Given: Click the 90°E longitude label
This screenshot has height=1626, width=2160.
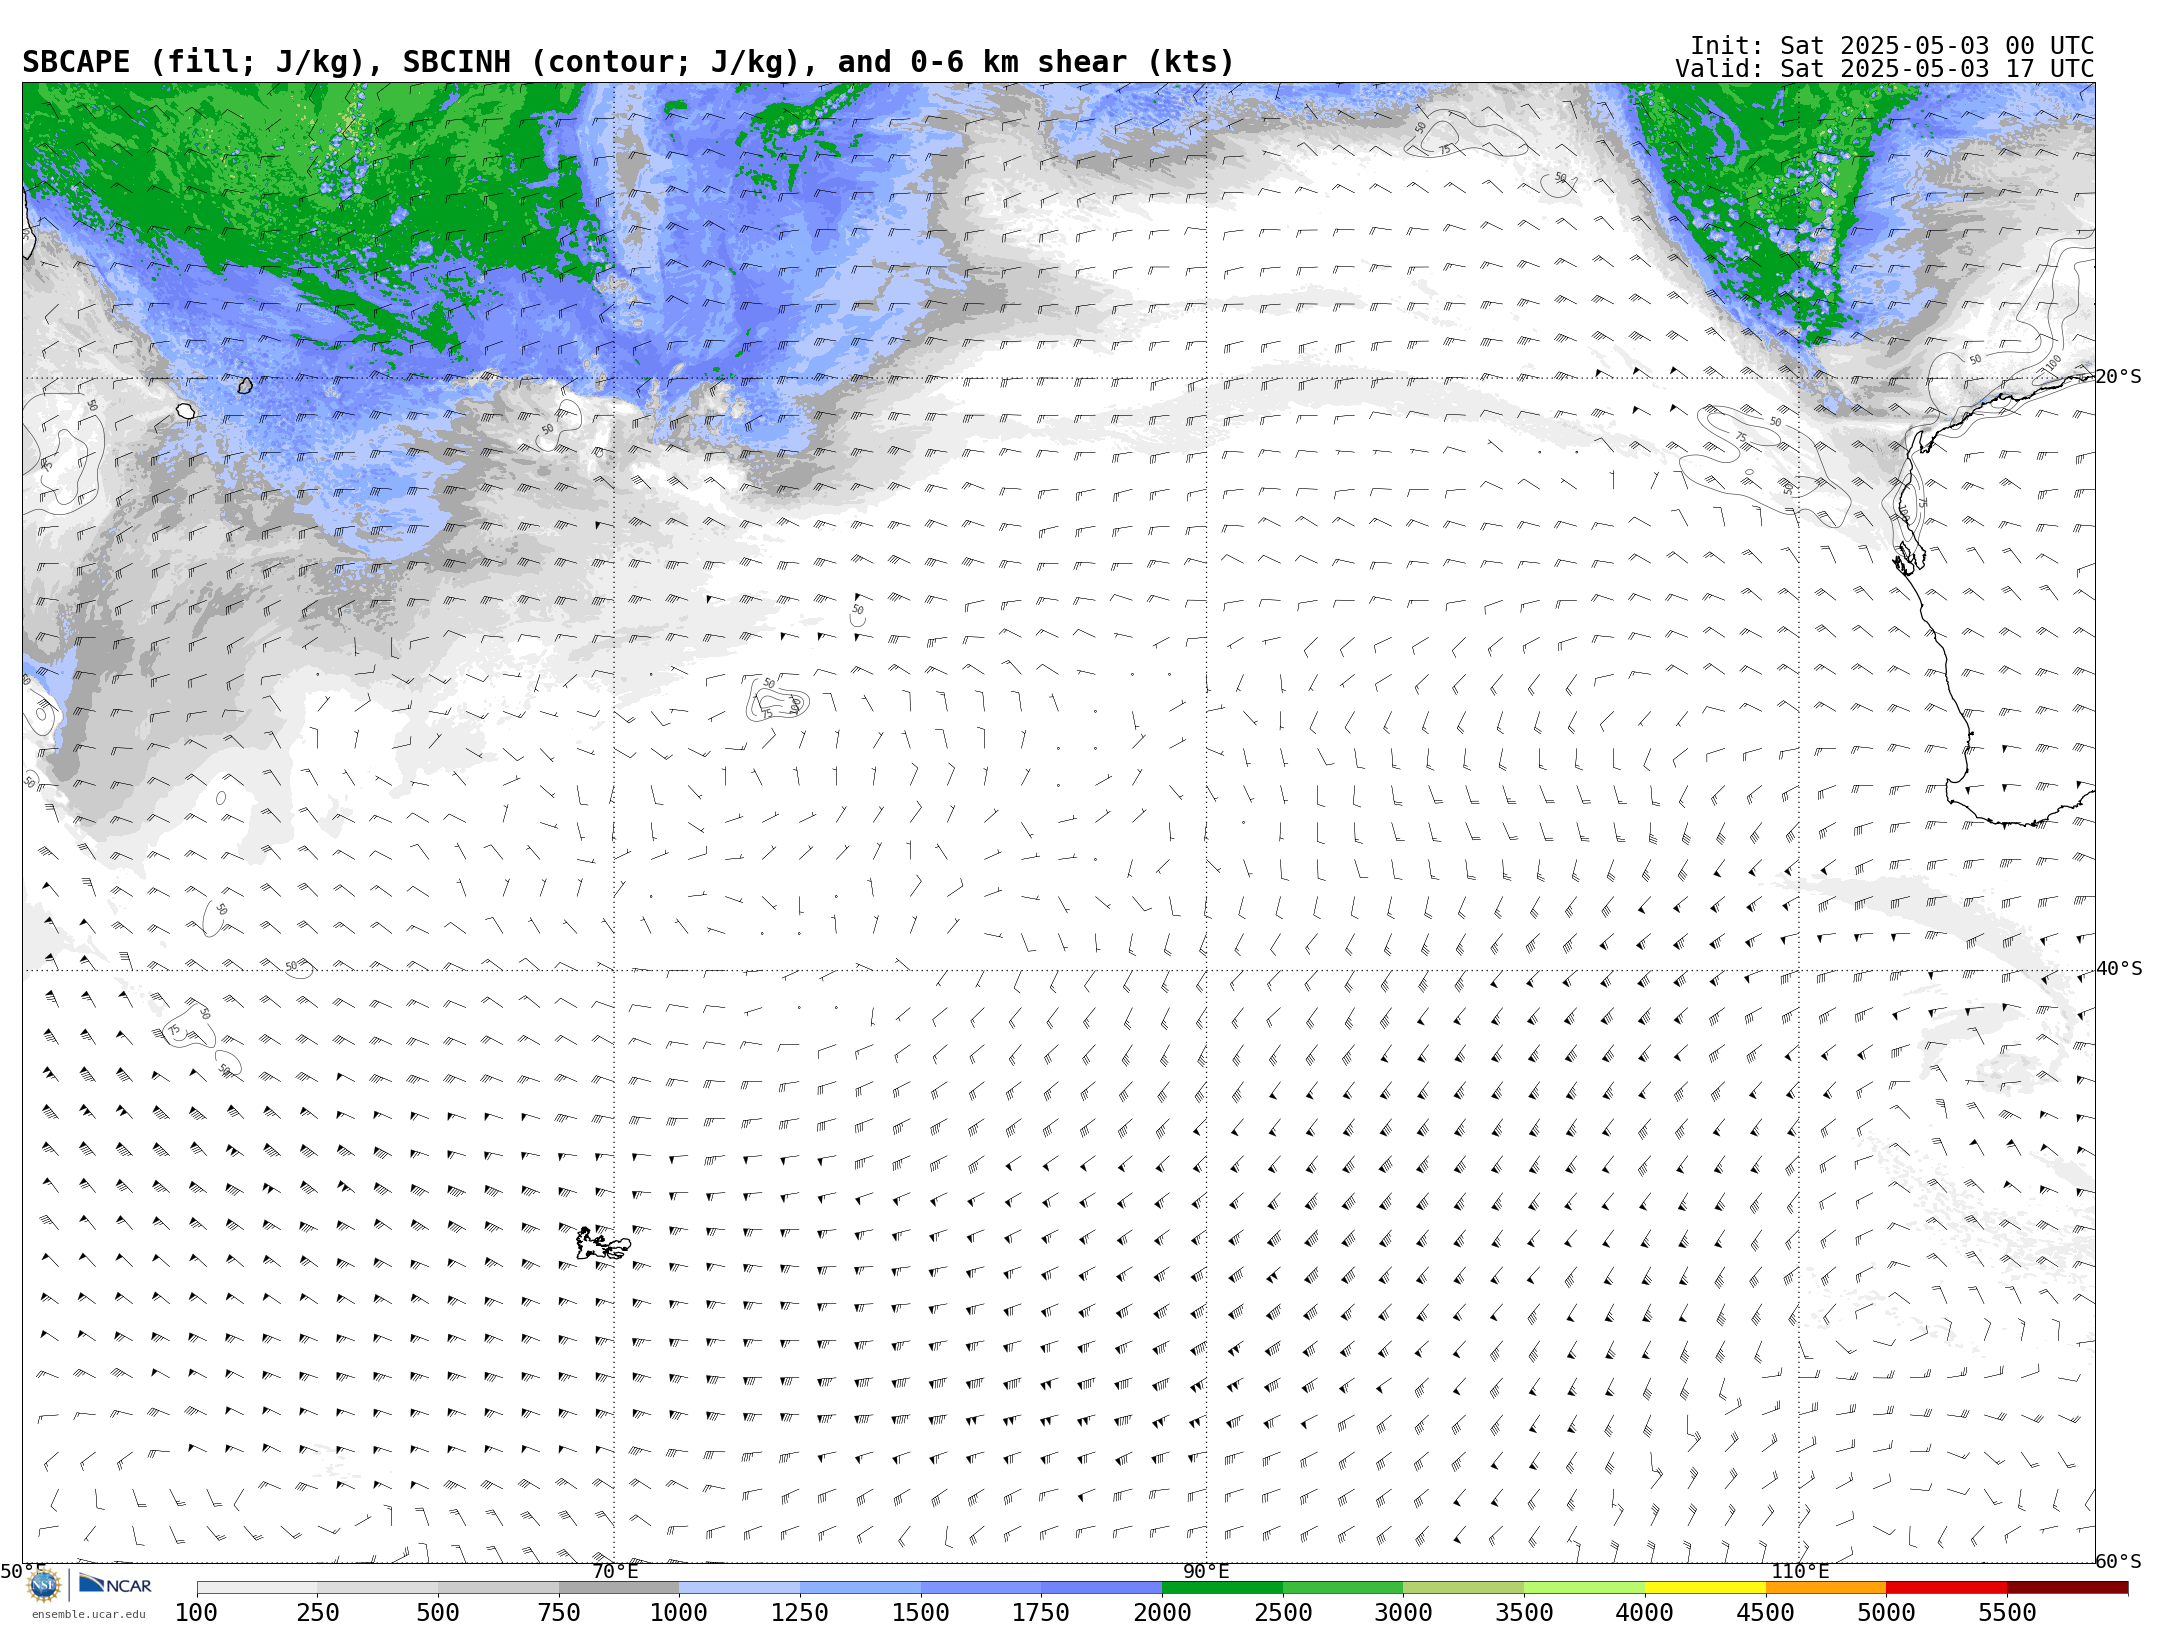Looking at the screenshot, I should [1206, 1571].
